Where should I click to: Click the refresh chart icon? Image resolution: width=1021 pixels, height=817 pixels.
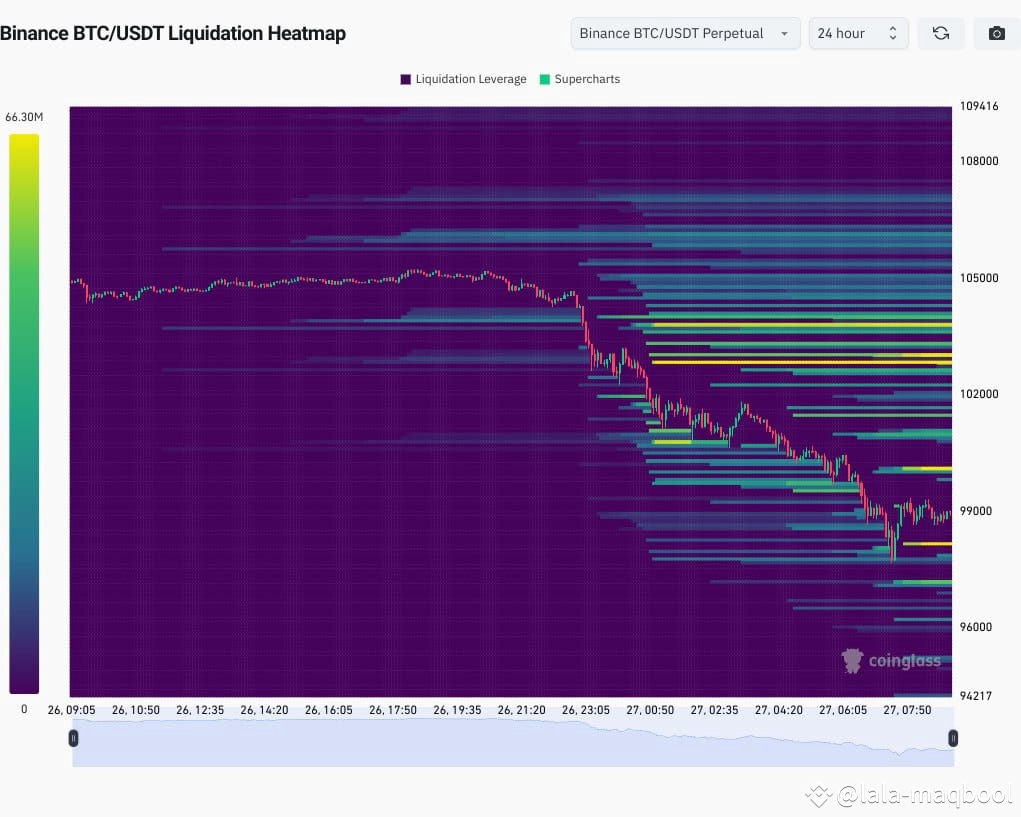(x=940, y=33)
